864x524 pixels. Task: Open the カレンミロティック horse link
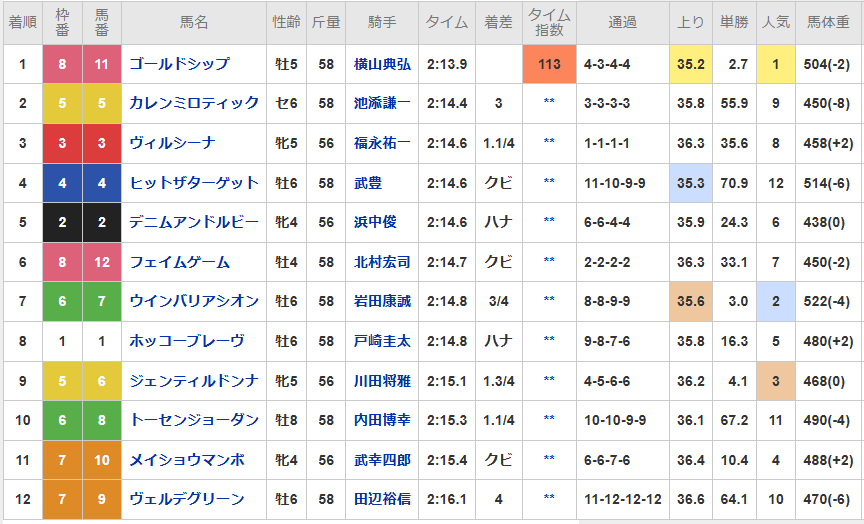pos(194,103)
